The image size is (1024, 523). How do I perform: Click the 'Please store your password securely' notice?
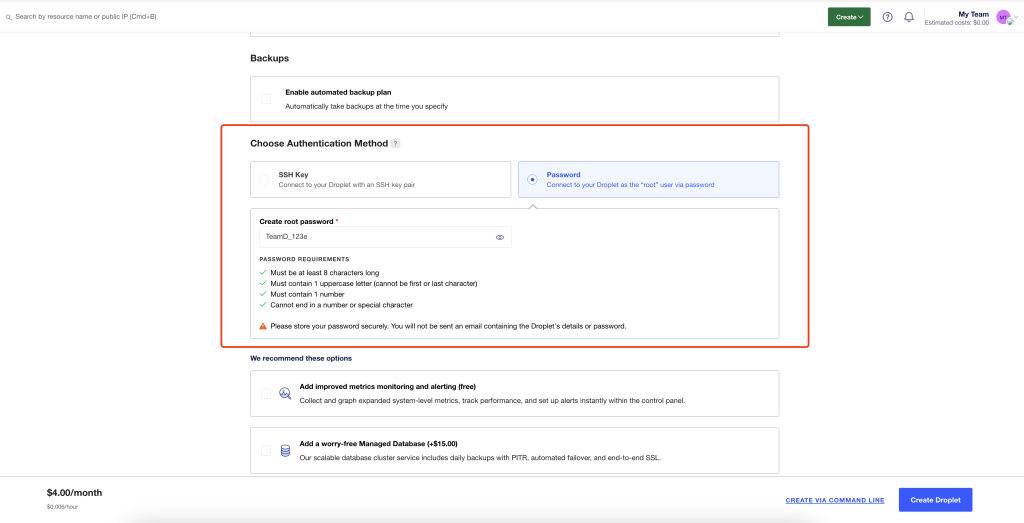pyautogui.click(x=449, y=326)
